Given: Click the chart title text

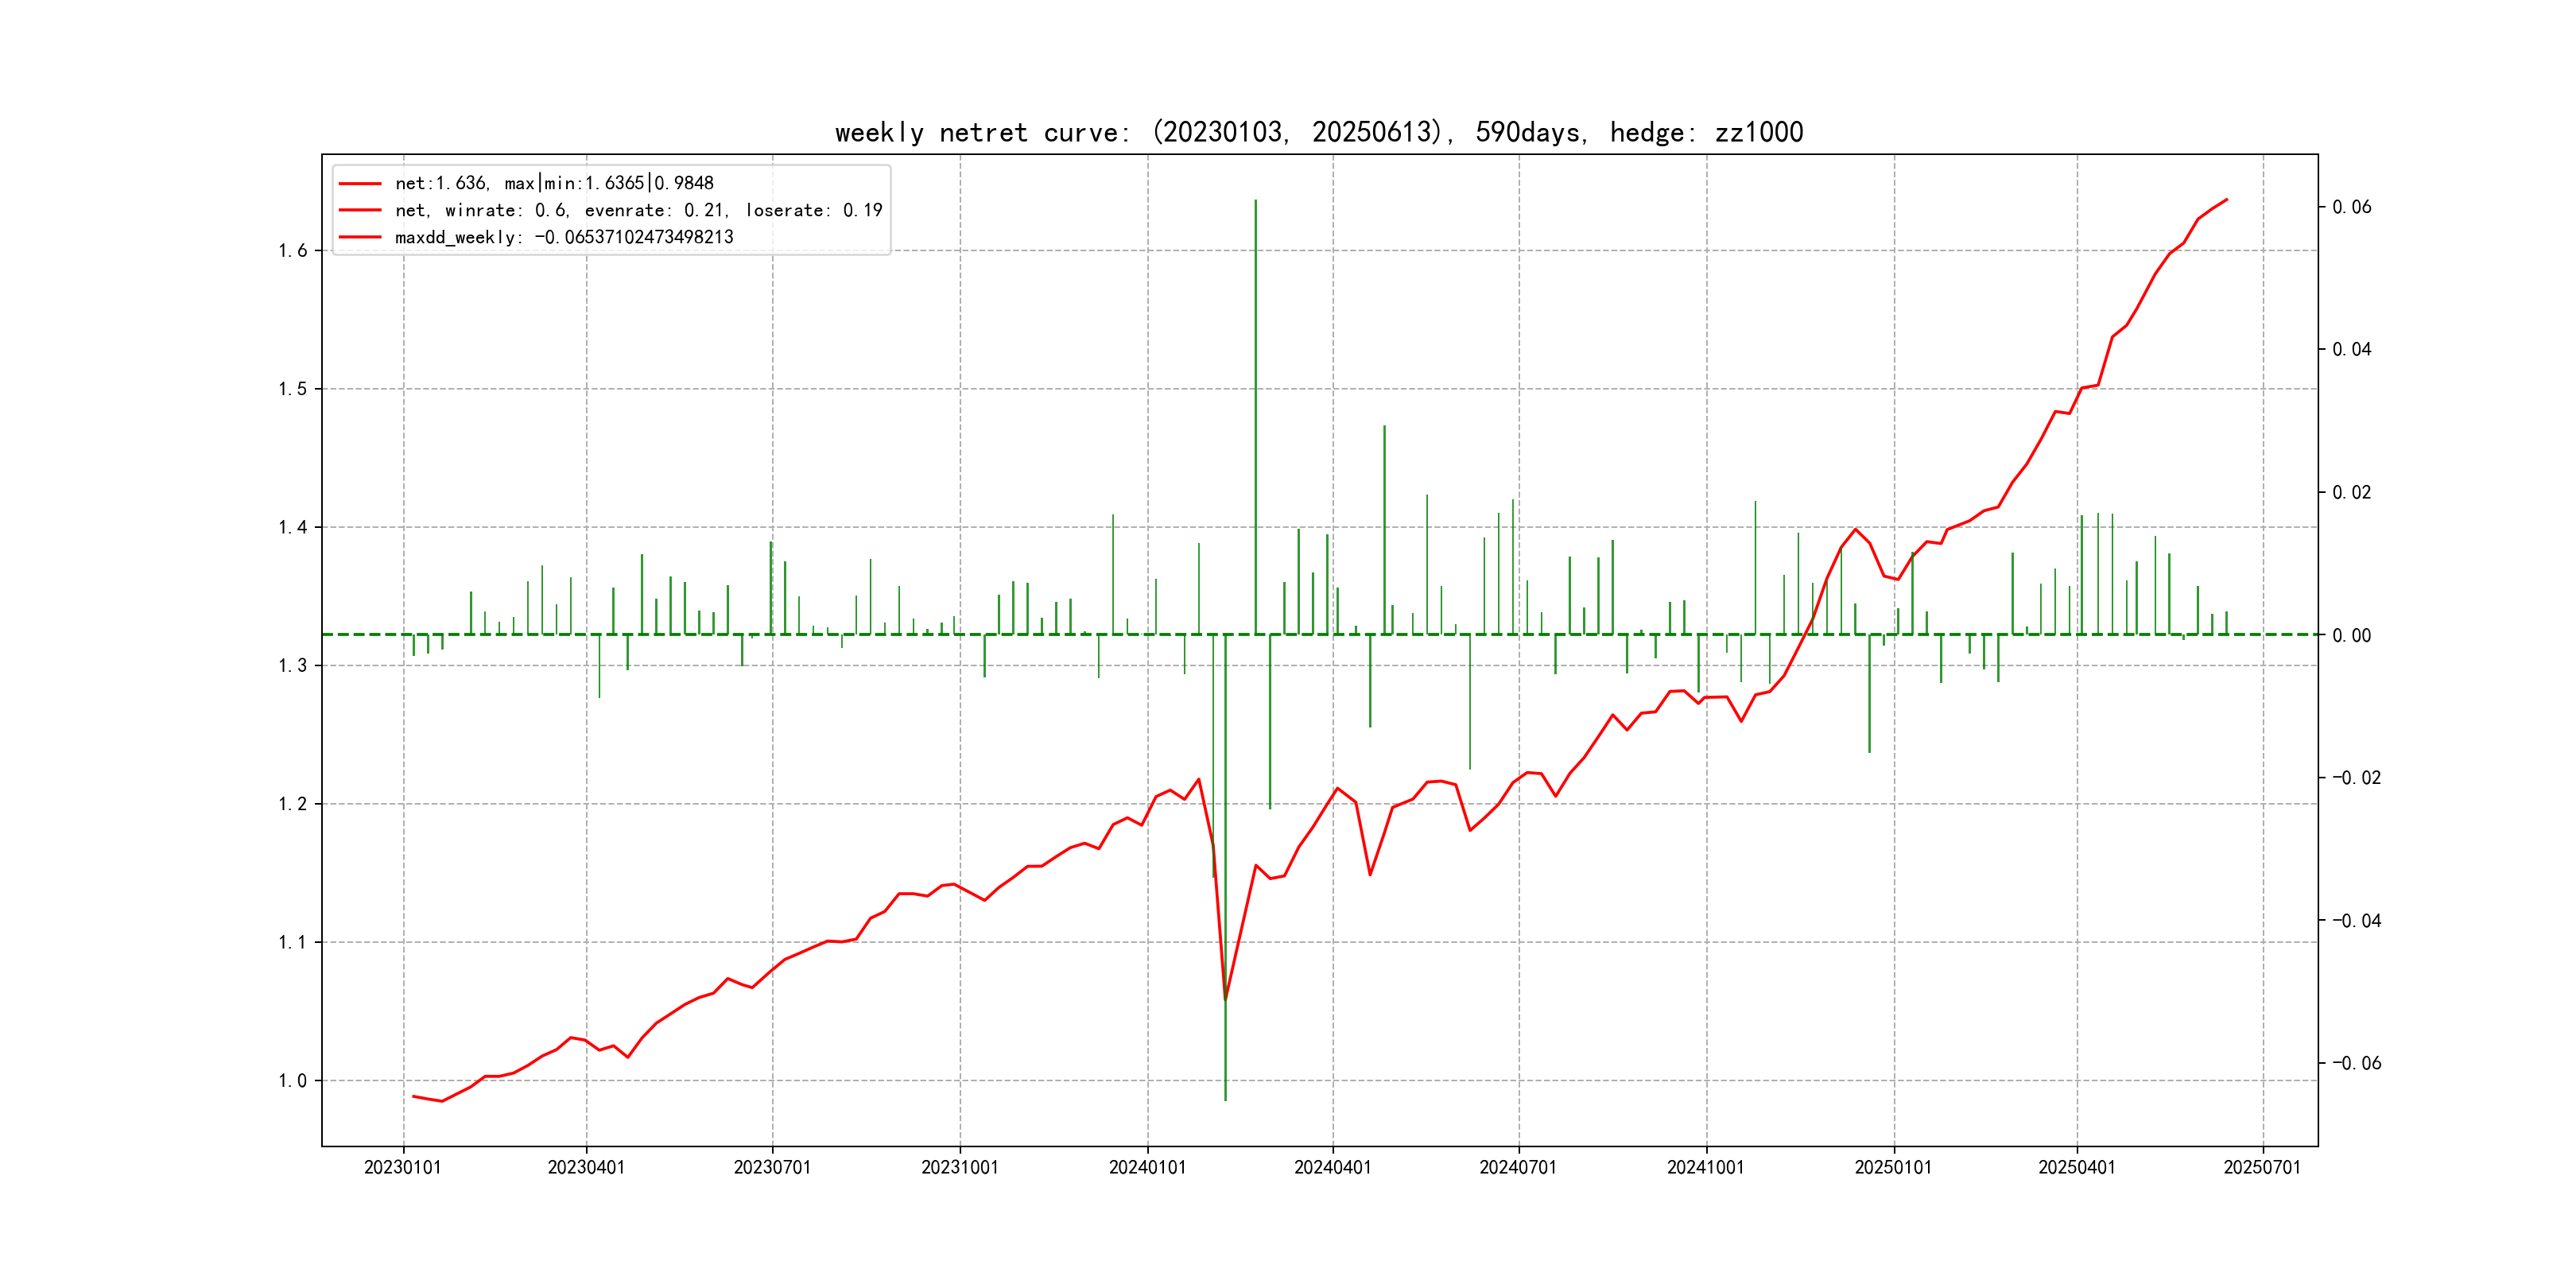Looking at the screenshot, I should tap(1318, 132).
